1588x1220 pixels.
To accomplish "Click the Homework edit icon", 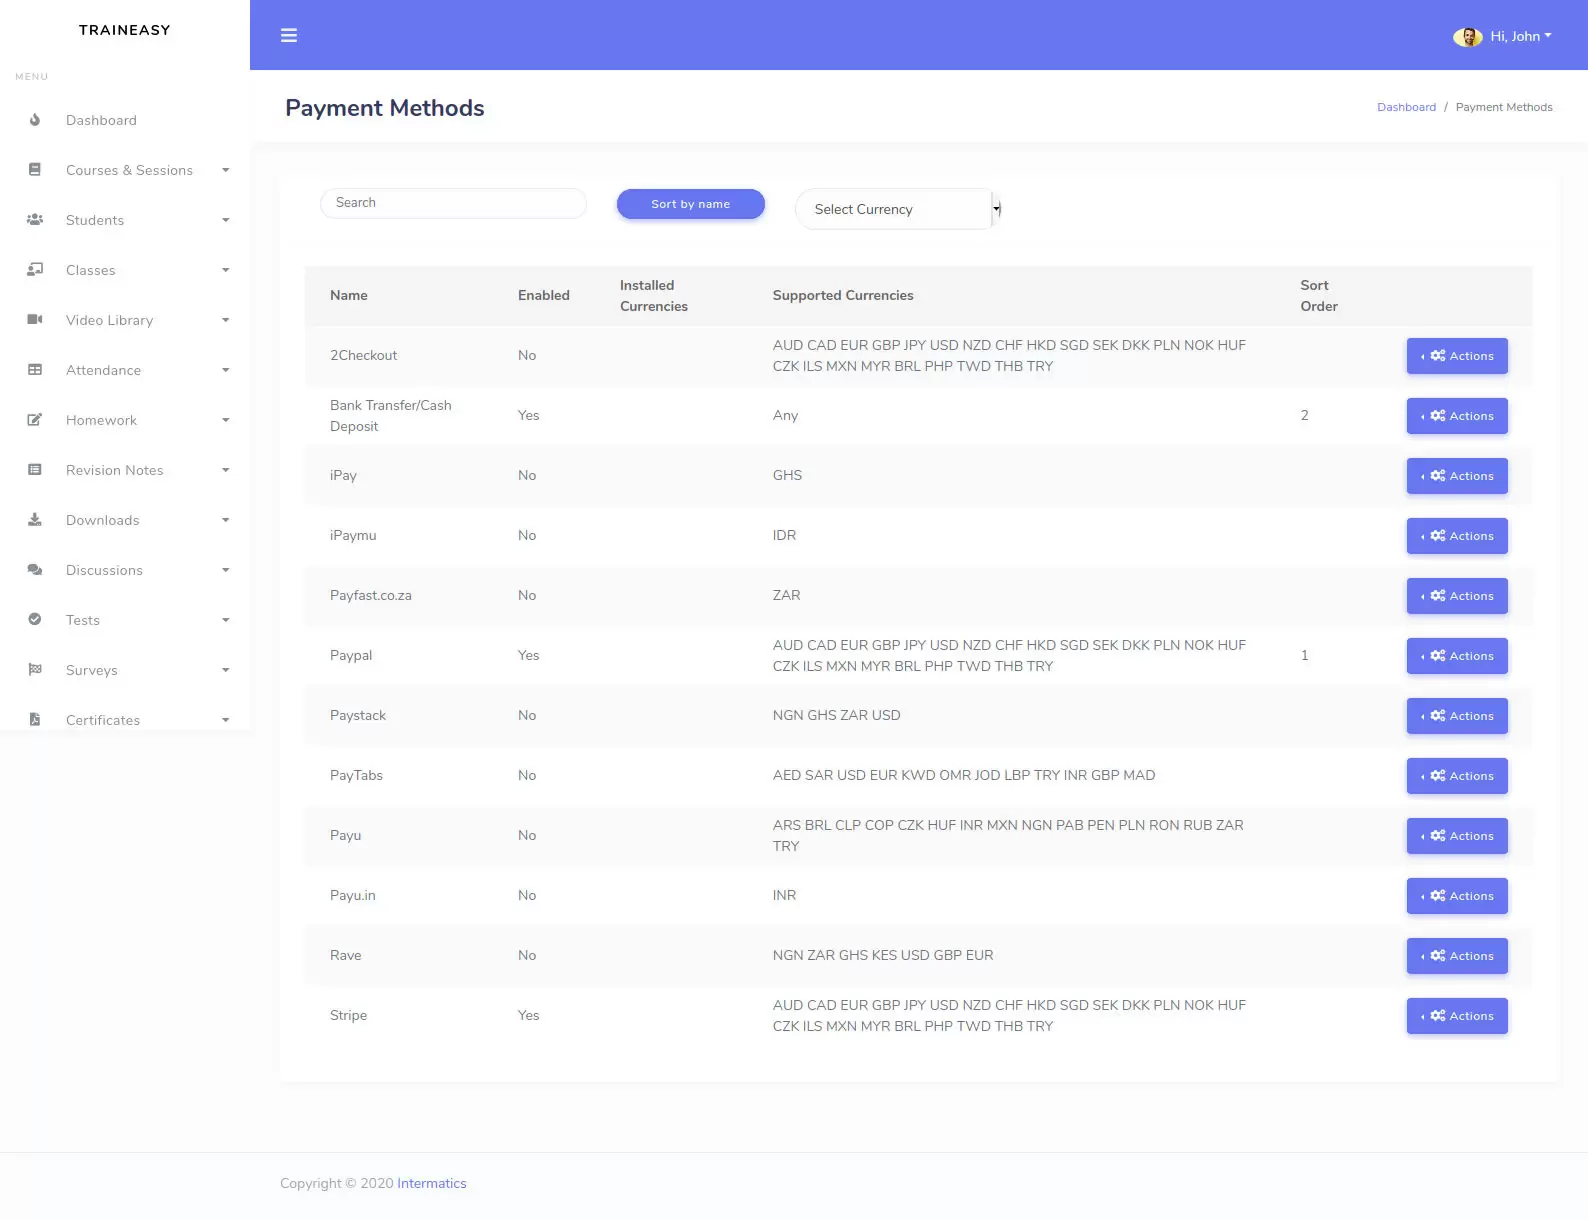I will coord(35,420).
